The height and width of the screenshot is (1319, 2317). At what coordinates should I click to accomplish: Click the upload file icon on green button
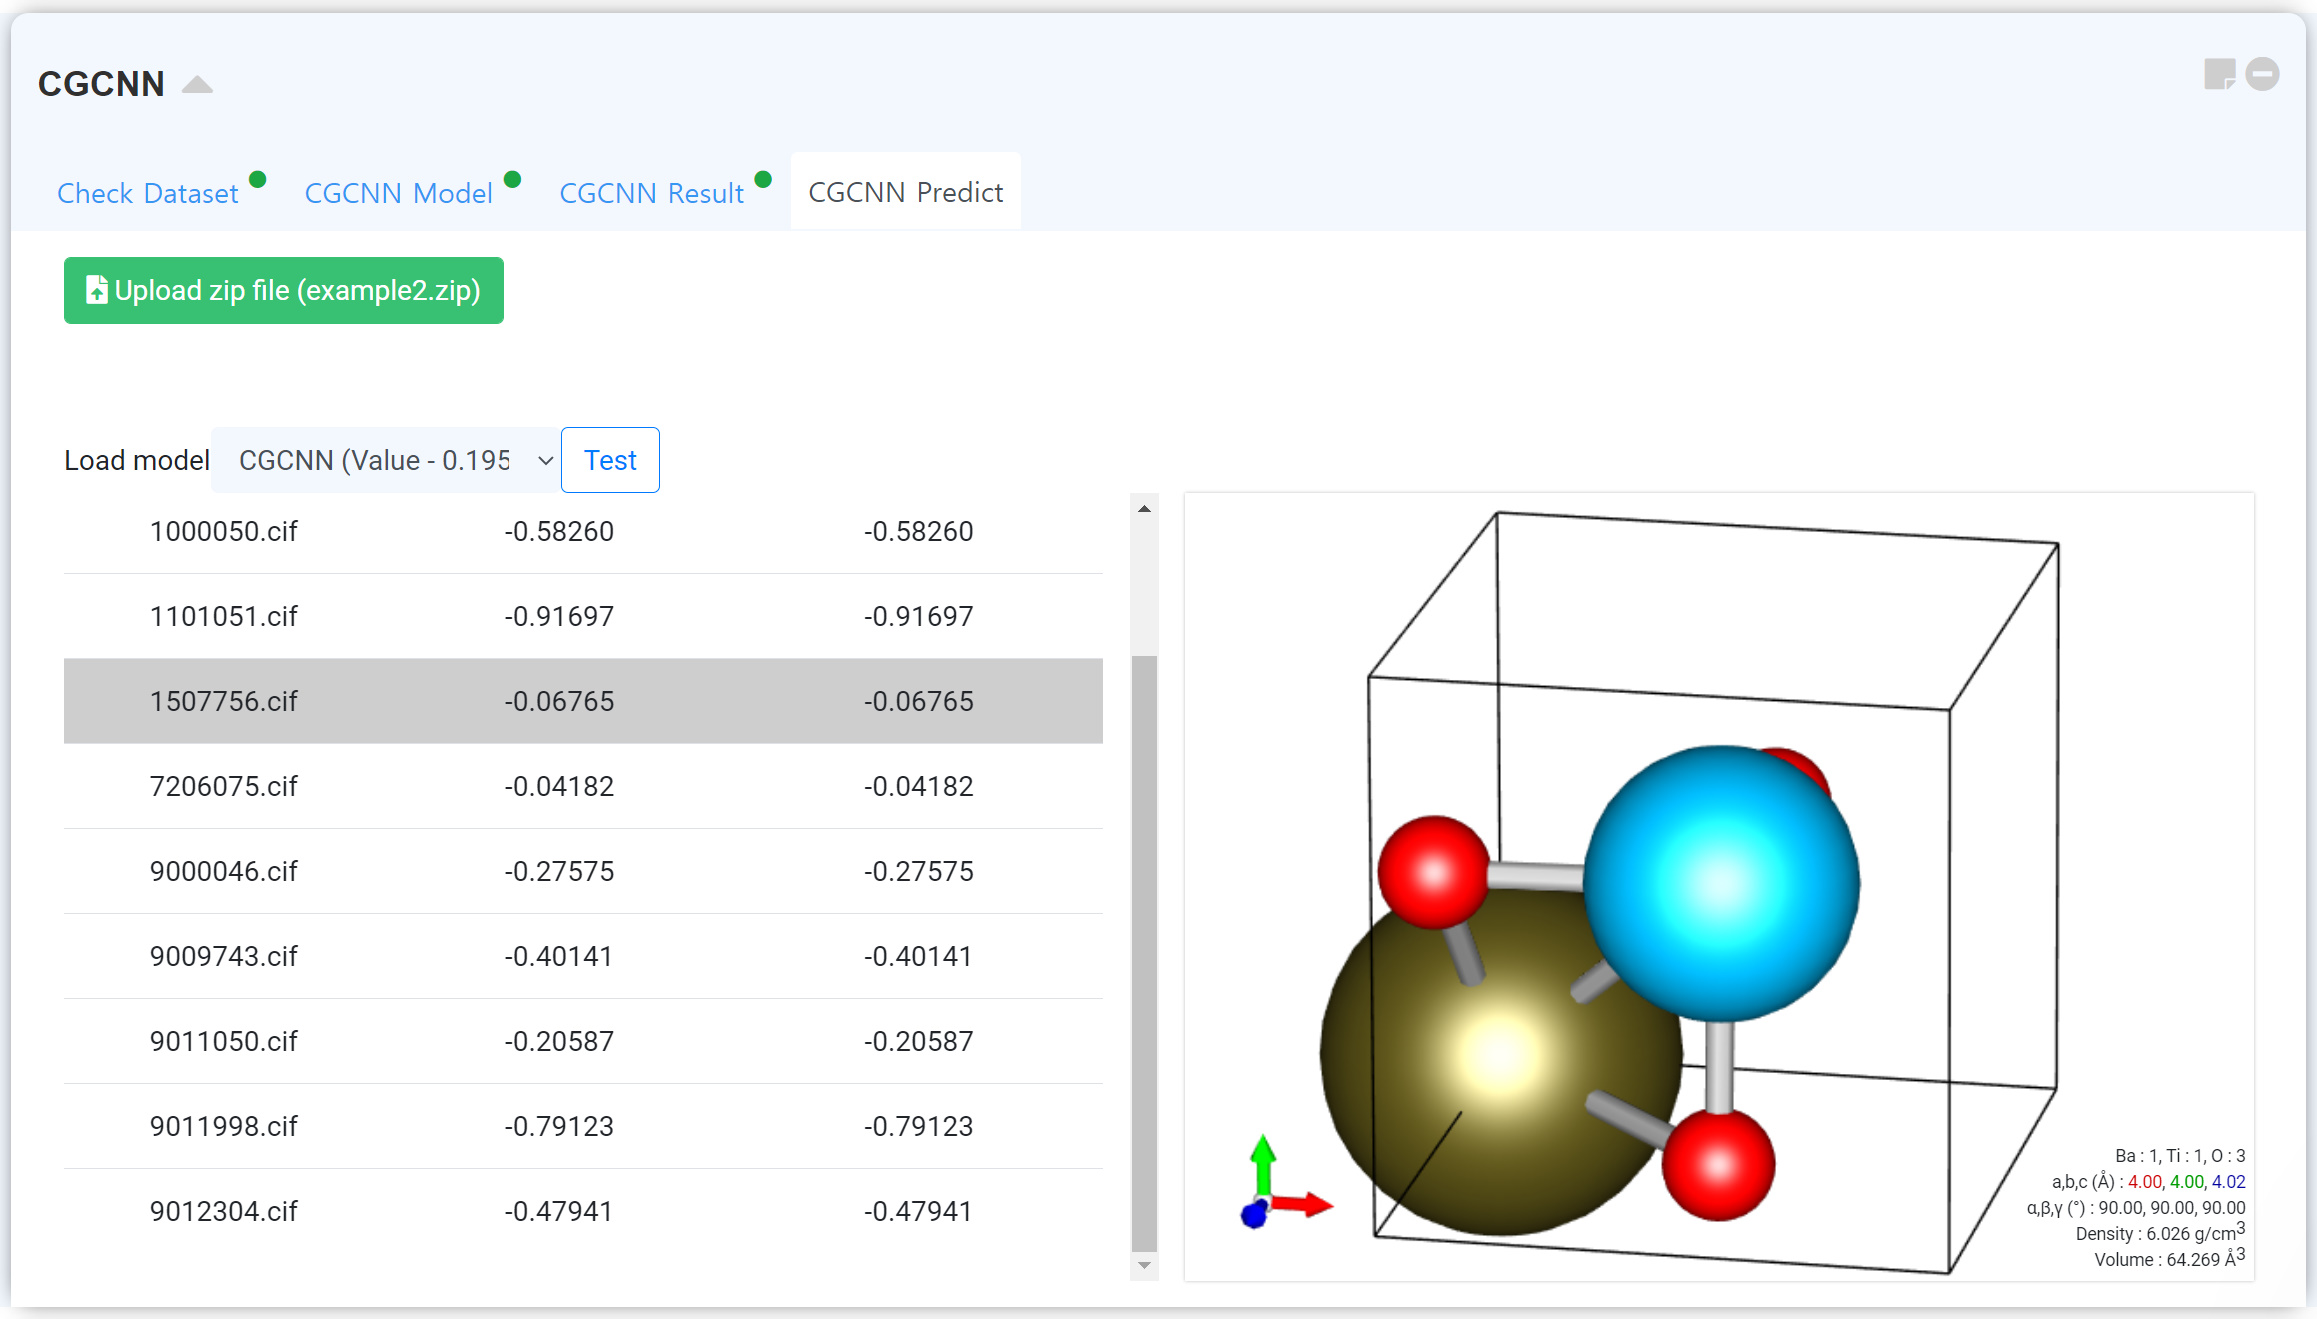tap(96, 290)
